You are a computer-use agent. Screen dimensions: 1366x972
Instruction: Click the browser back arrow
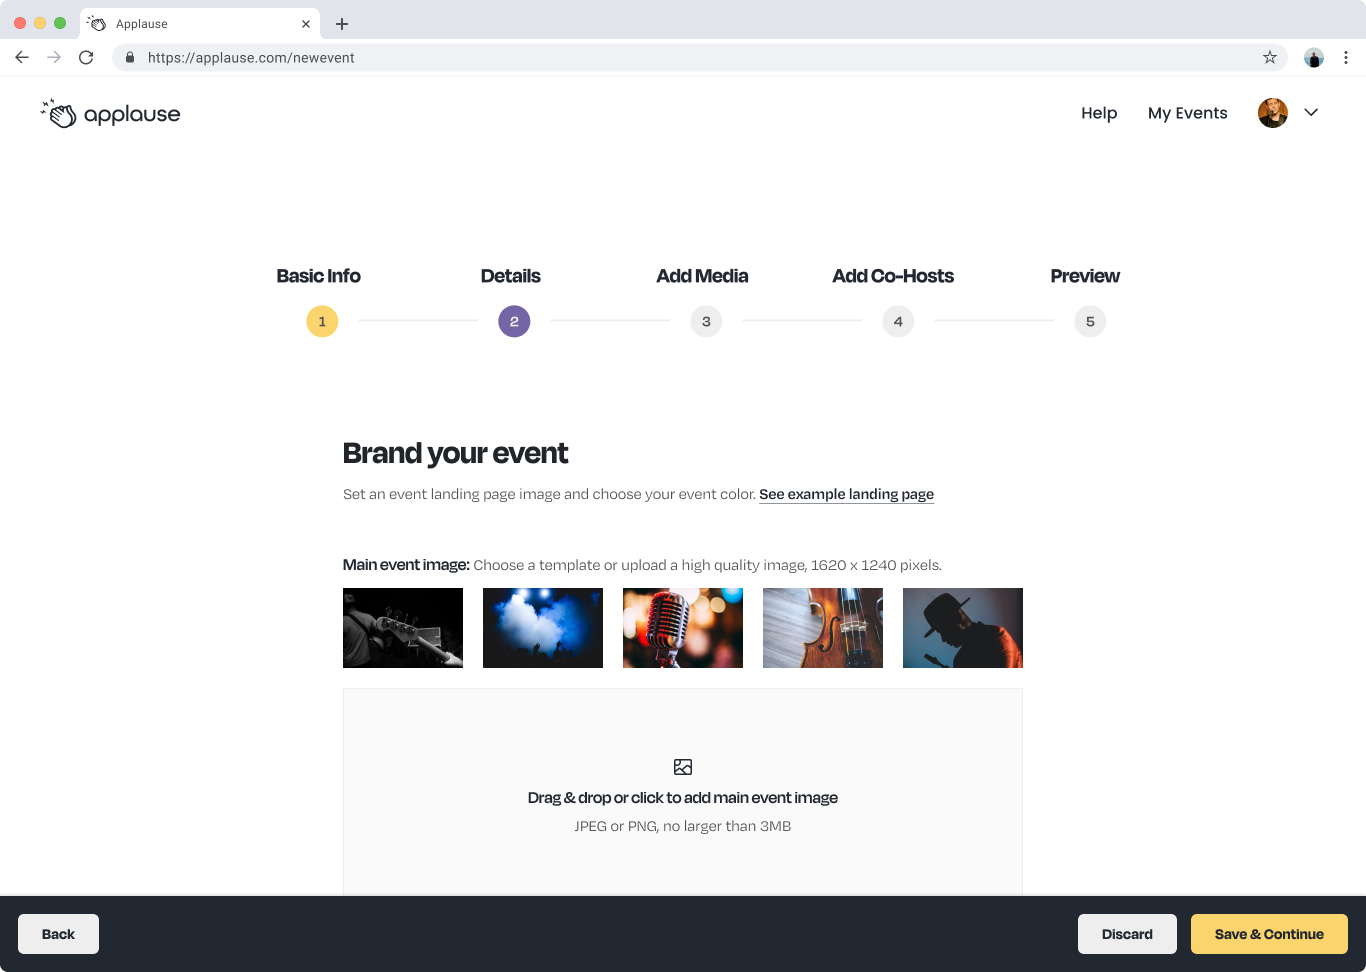(22, 58)
